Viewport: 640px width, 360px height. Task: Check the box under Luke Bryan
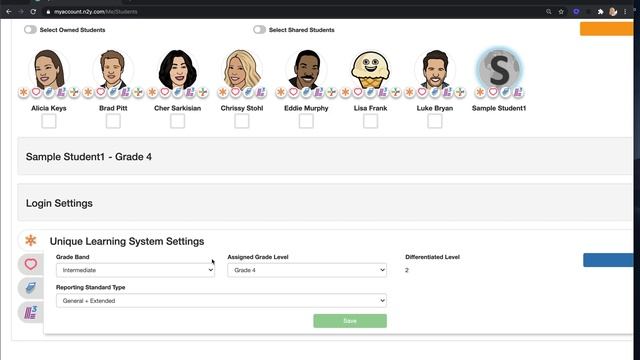click(435, 121)
